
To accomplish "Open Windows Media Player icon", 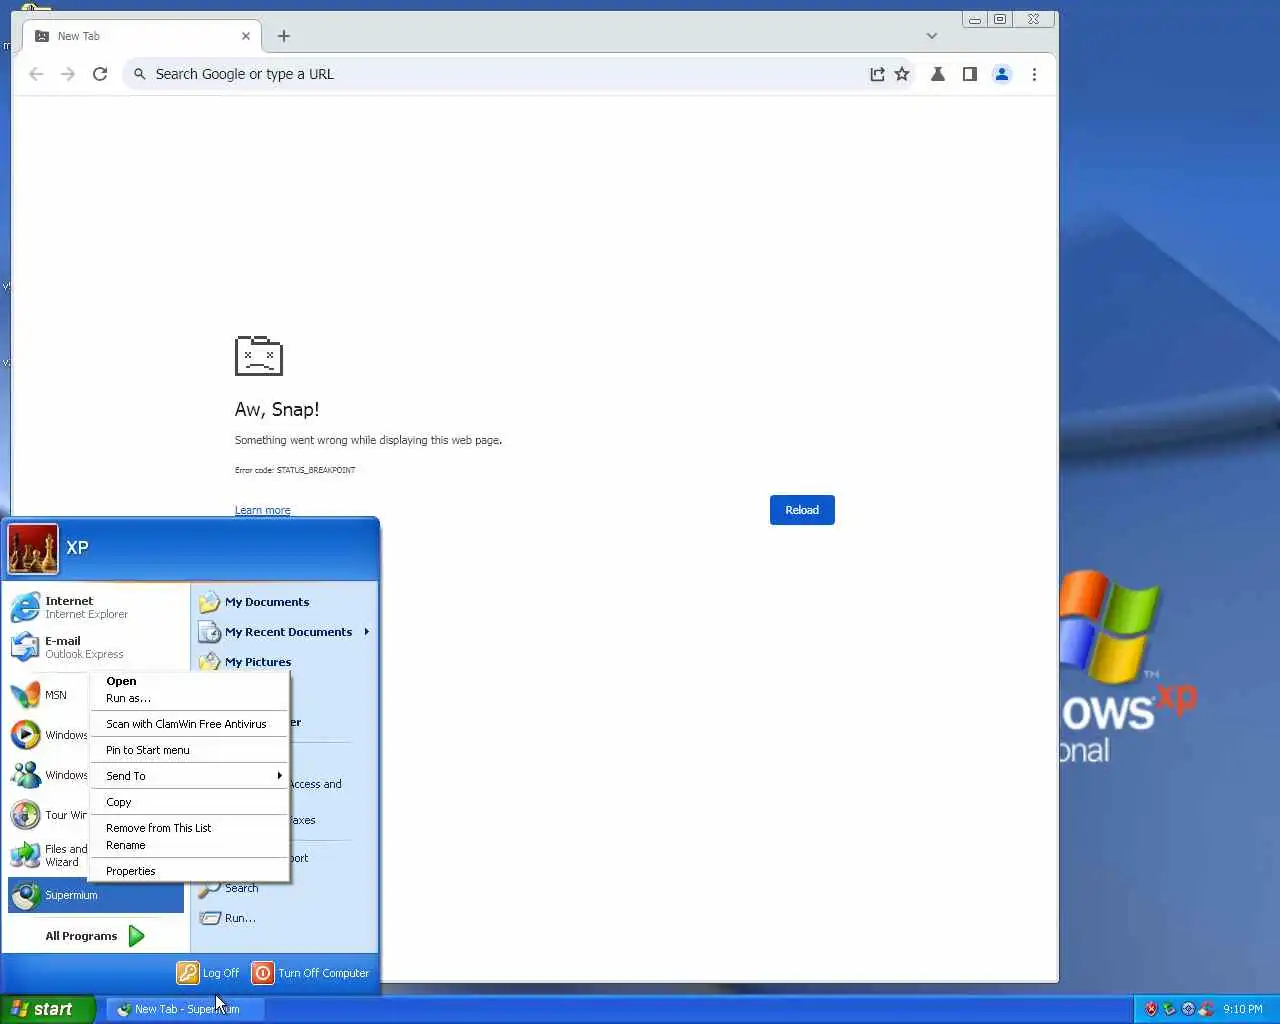I will click(26, 735).
